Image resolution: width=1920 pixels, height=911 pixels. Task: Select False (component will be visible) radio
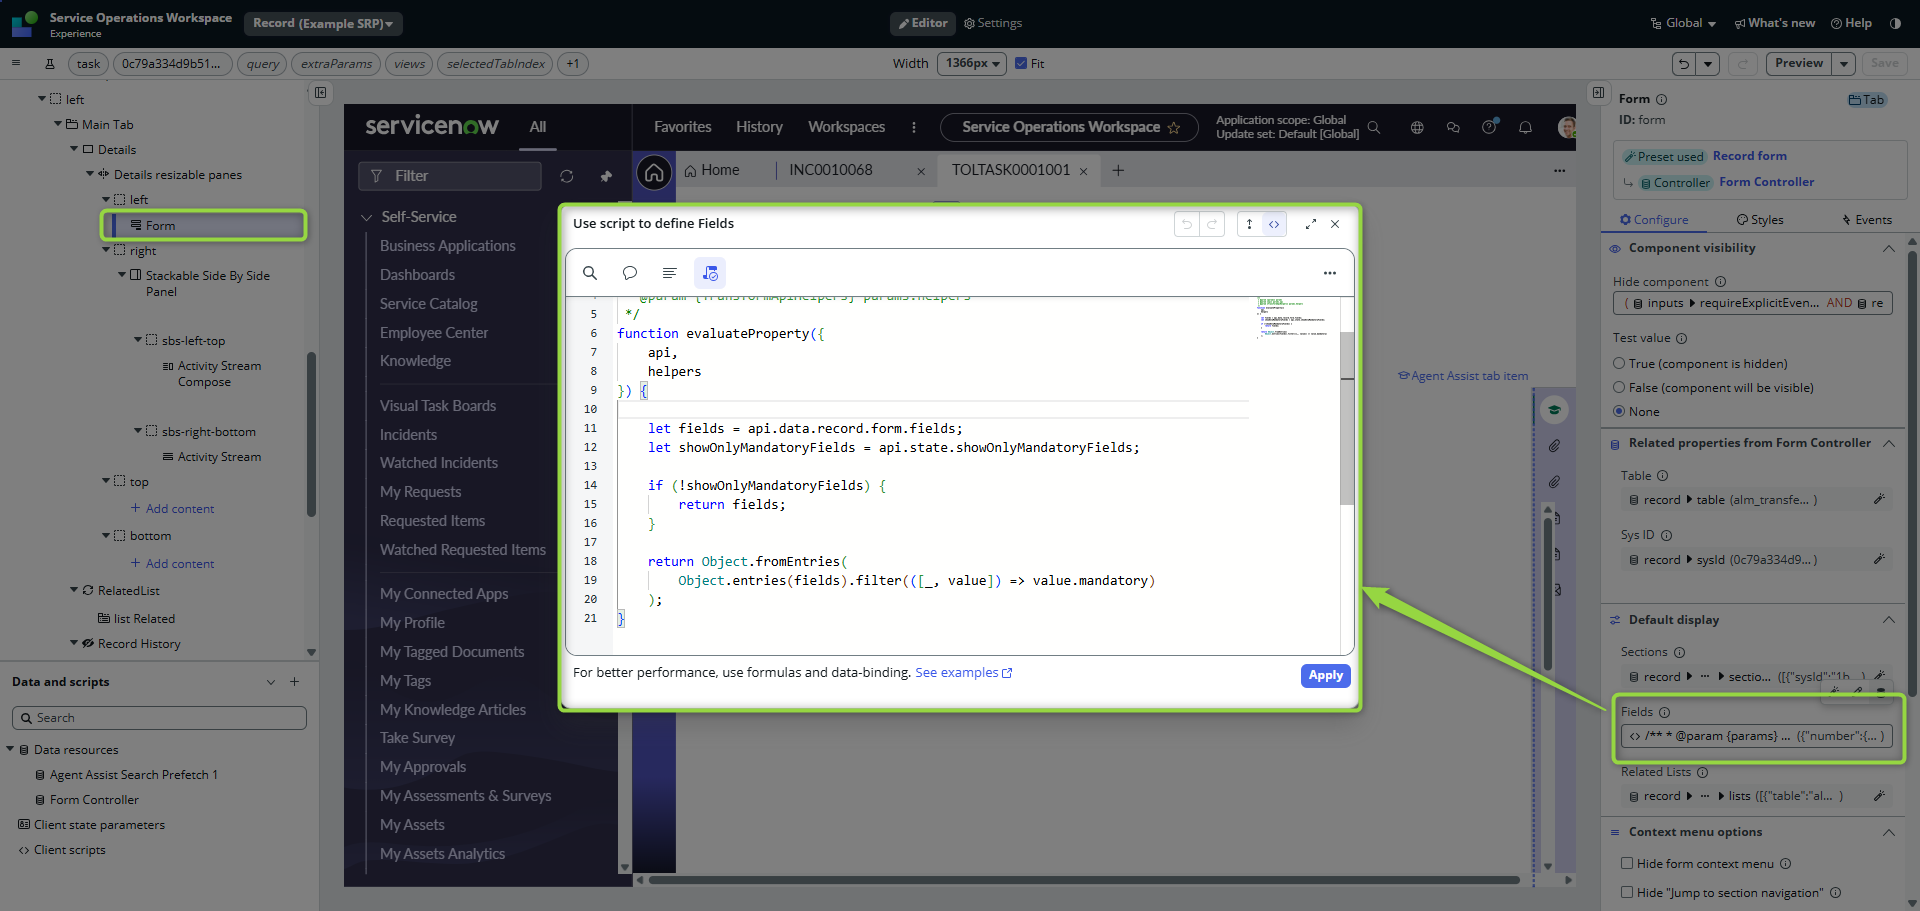1619,388
